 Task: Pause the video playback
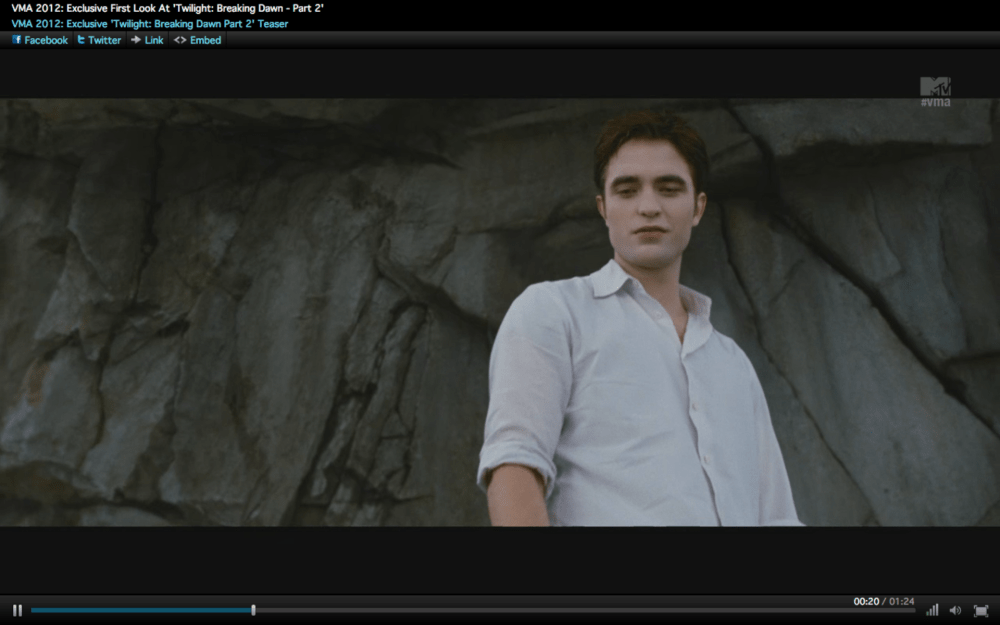17,610
